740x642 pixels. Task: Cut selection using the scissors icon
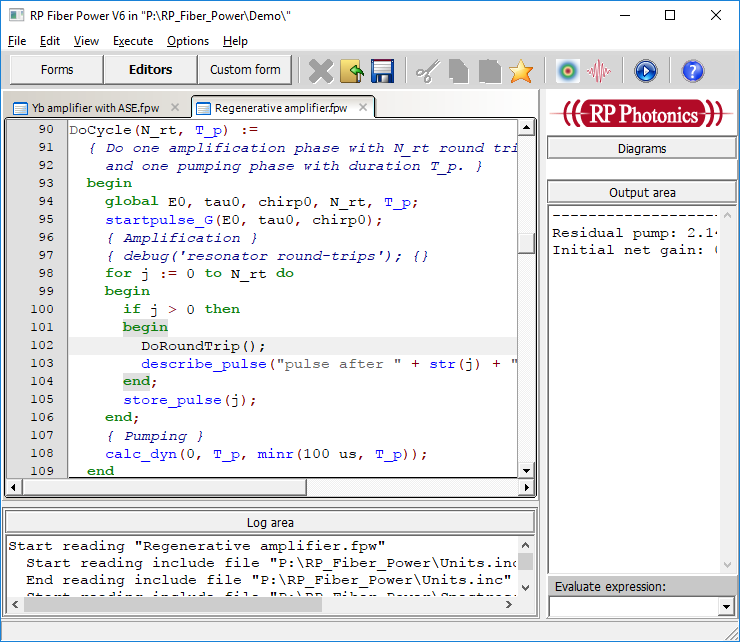428,71
